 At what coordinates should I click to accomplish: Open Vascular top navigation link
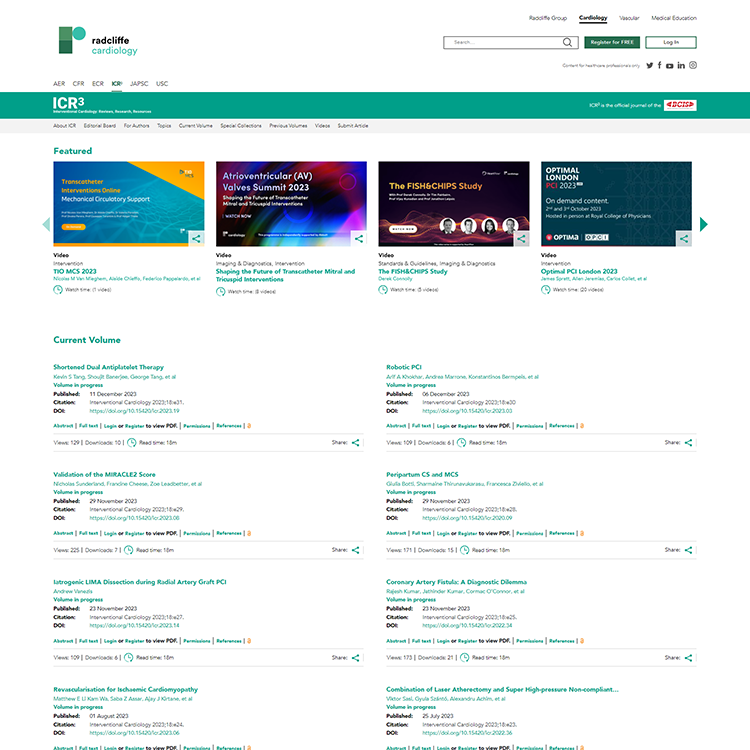coord(629,18)
